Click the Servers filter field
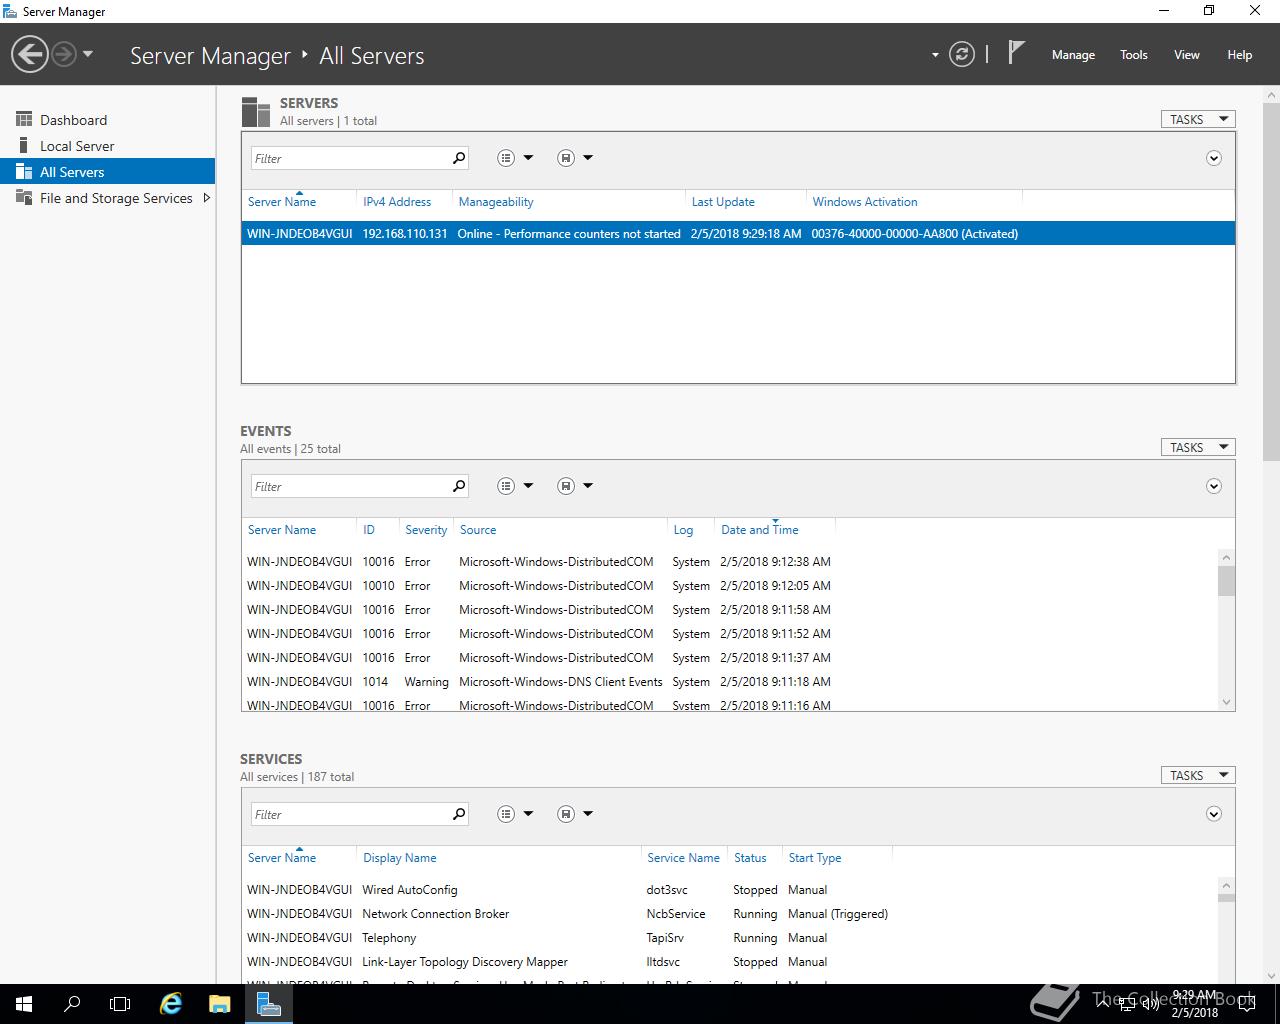This screenshot has height=1024, width=1280. click(349, 158)
